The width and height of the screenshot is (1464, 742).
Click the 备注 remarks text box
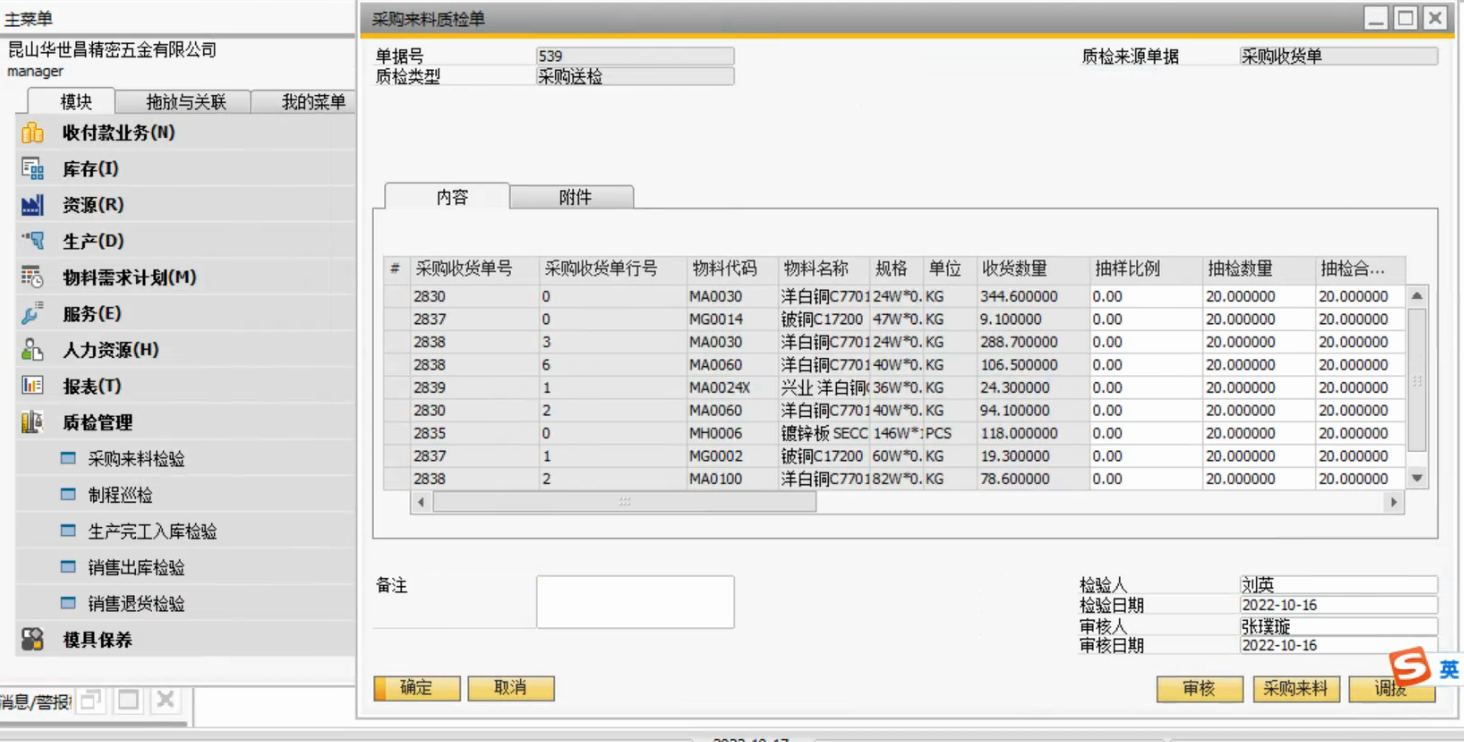point(635,602)
